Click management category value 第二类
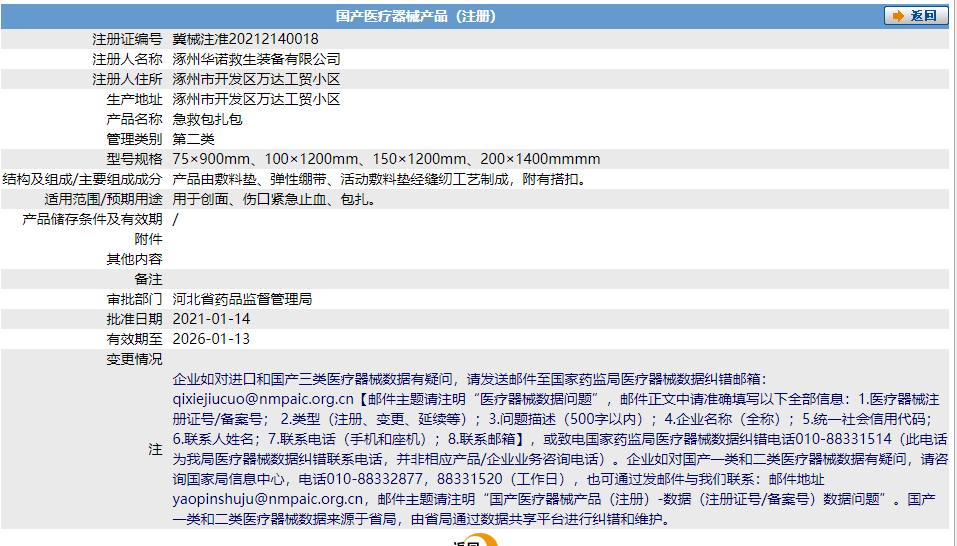 tap(193, 139)
